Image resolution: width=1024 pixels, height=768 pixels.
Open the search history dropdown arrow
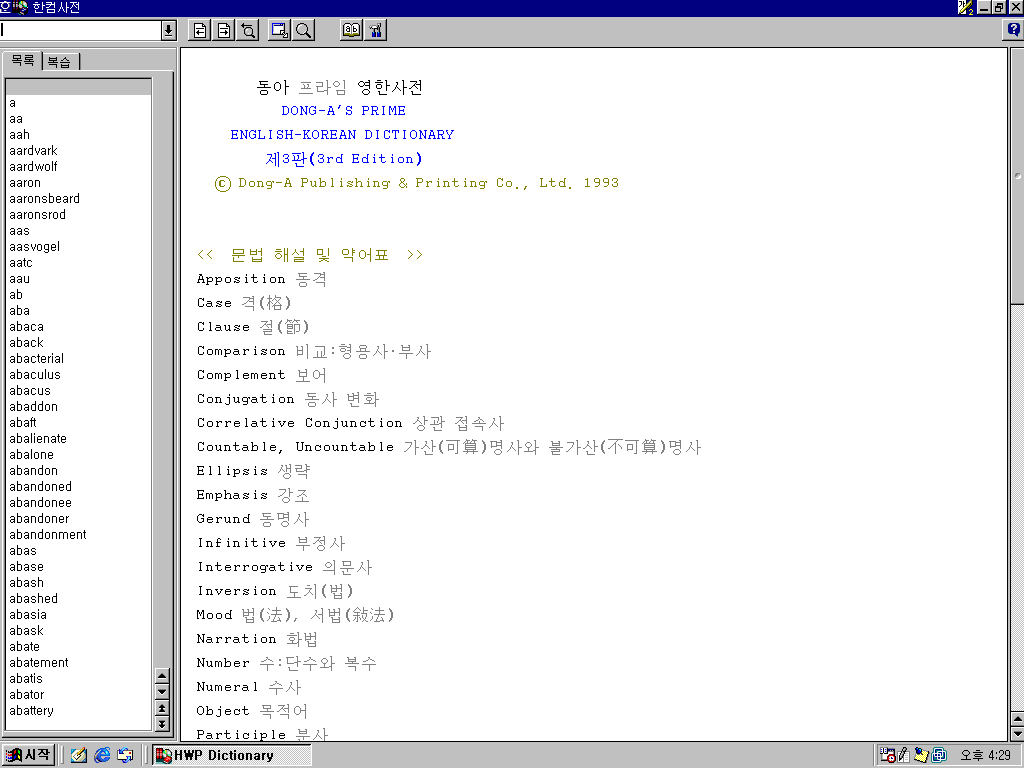point(168,30)
